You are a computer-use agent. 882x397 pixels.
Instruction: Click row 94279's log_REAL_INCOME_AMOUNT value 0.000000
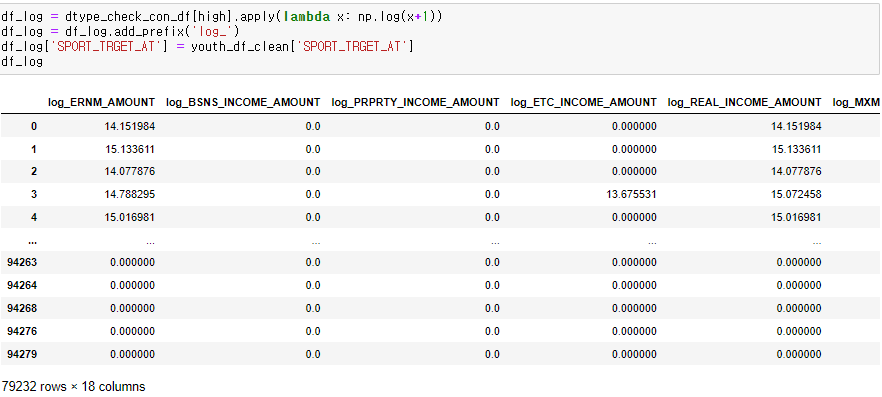[799, 354]
